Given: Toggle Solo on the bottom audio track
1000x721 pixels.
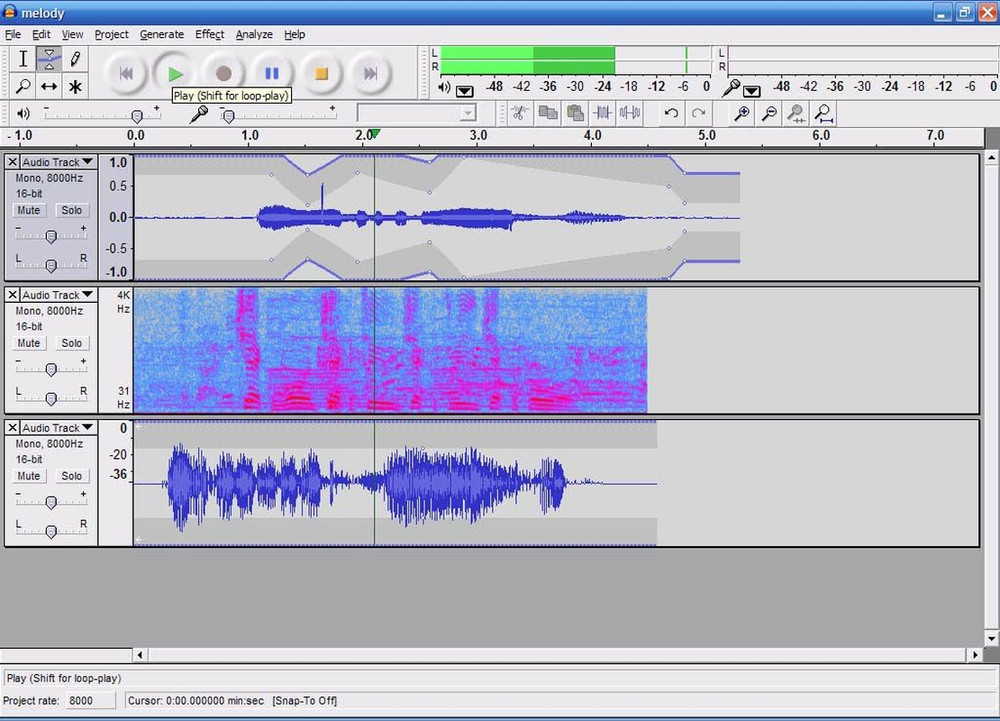Looking at the screenshot, I should pyautogui.click(x=71, y=475).
